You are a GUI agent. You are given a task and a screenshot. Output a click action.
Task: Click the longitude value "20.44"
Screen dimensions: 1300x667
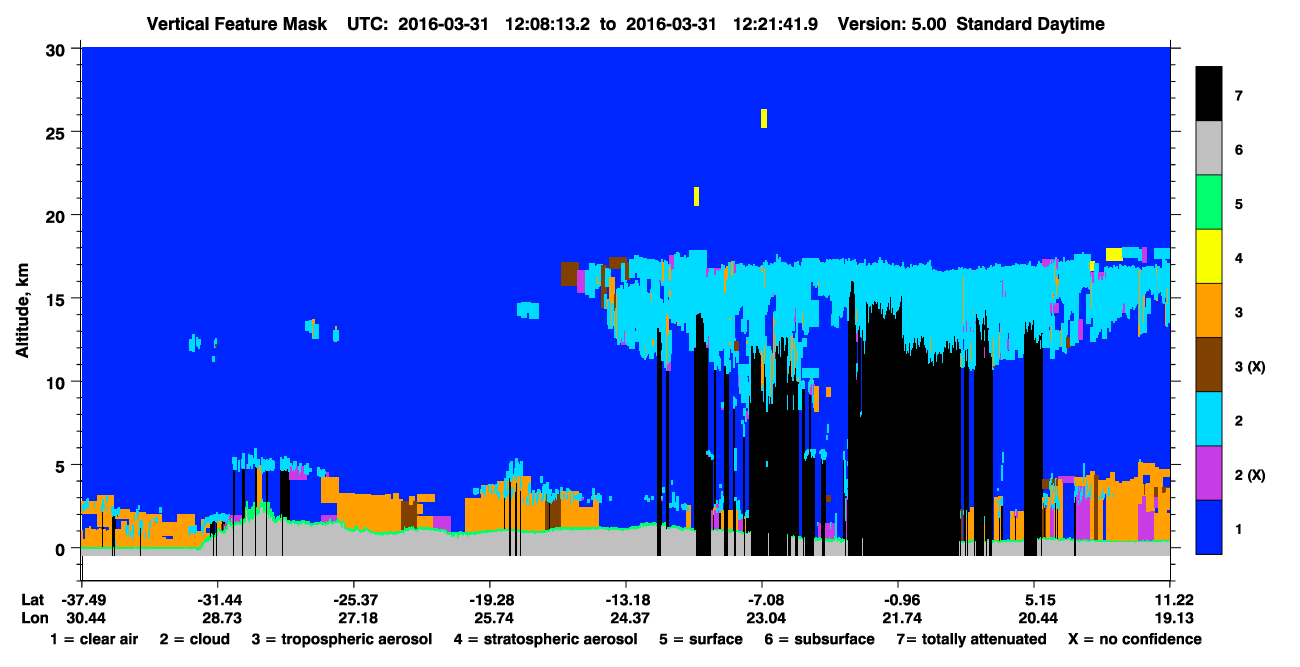[1037, 618]
